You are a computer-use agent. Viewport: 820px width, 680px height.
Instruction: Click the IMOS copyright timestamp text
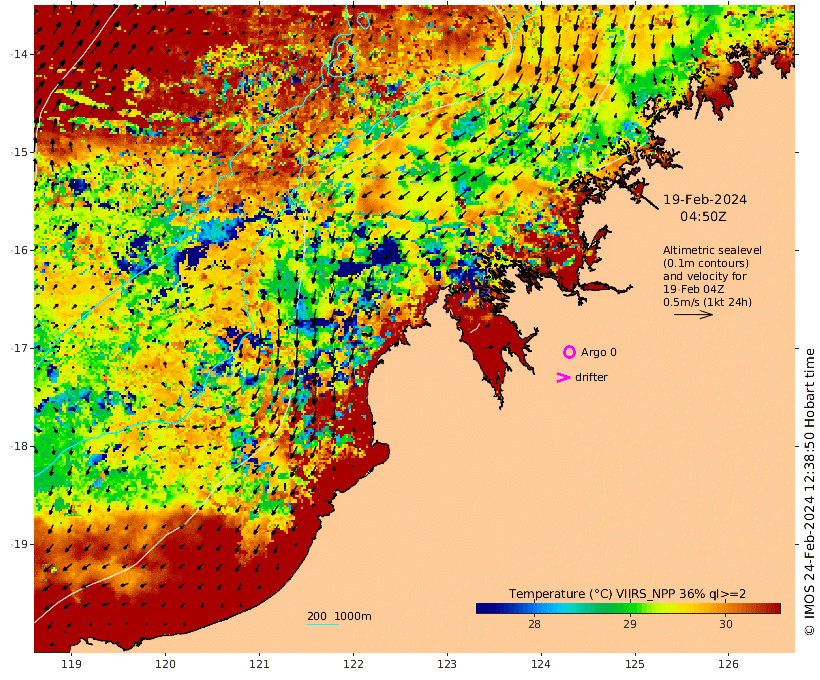809,492
